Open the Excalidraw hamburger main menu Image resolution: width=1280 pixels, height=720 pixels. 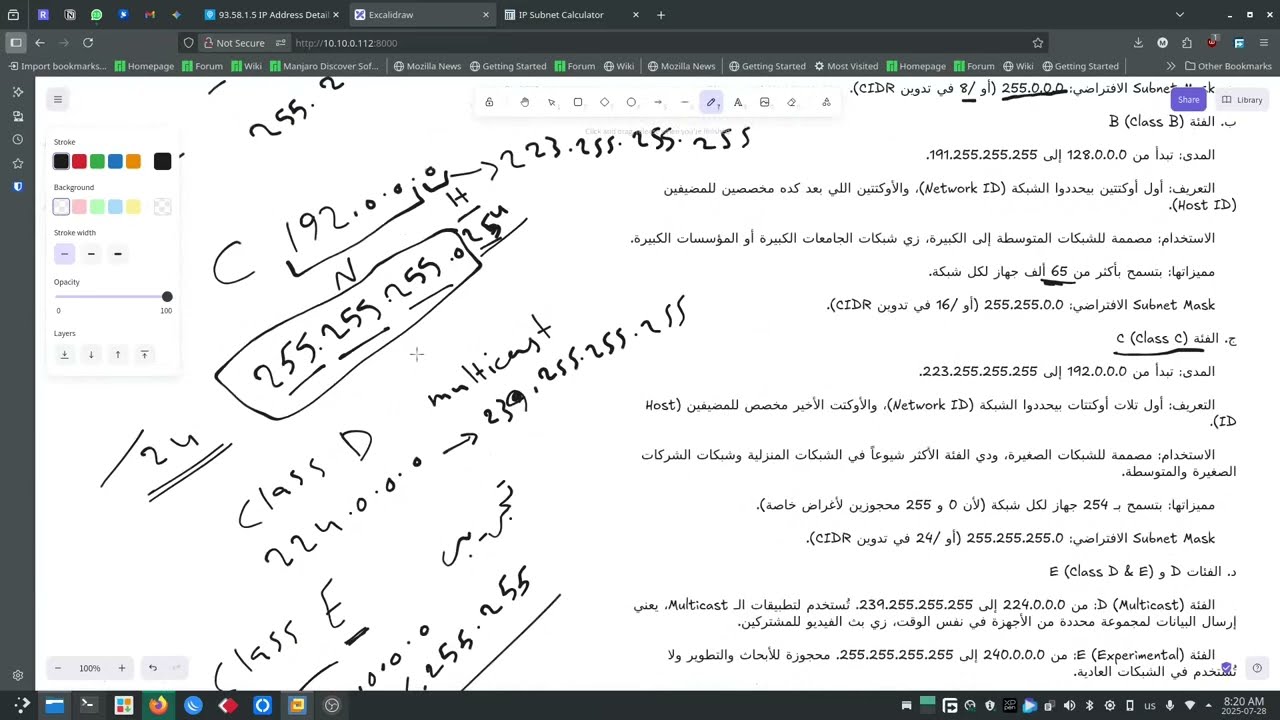coord(58,99)
